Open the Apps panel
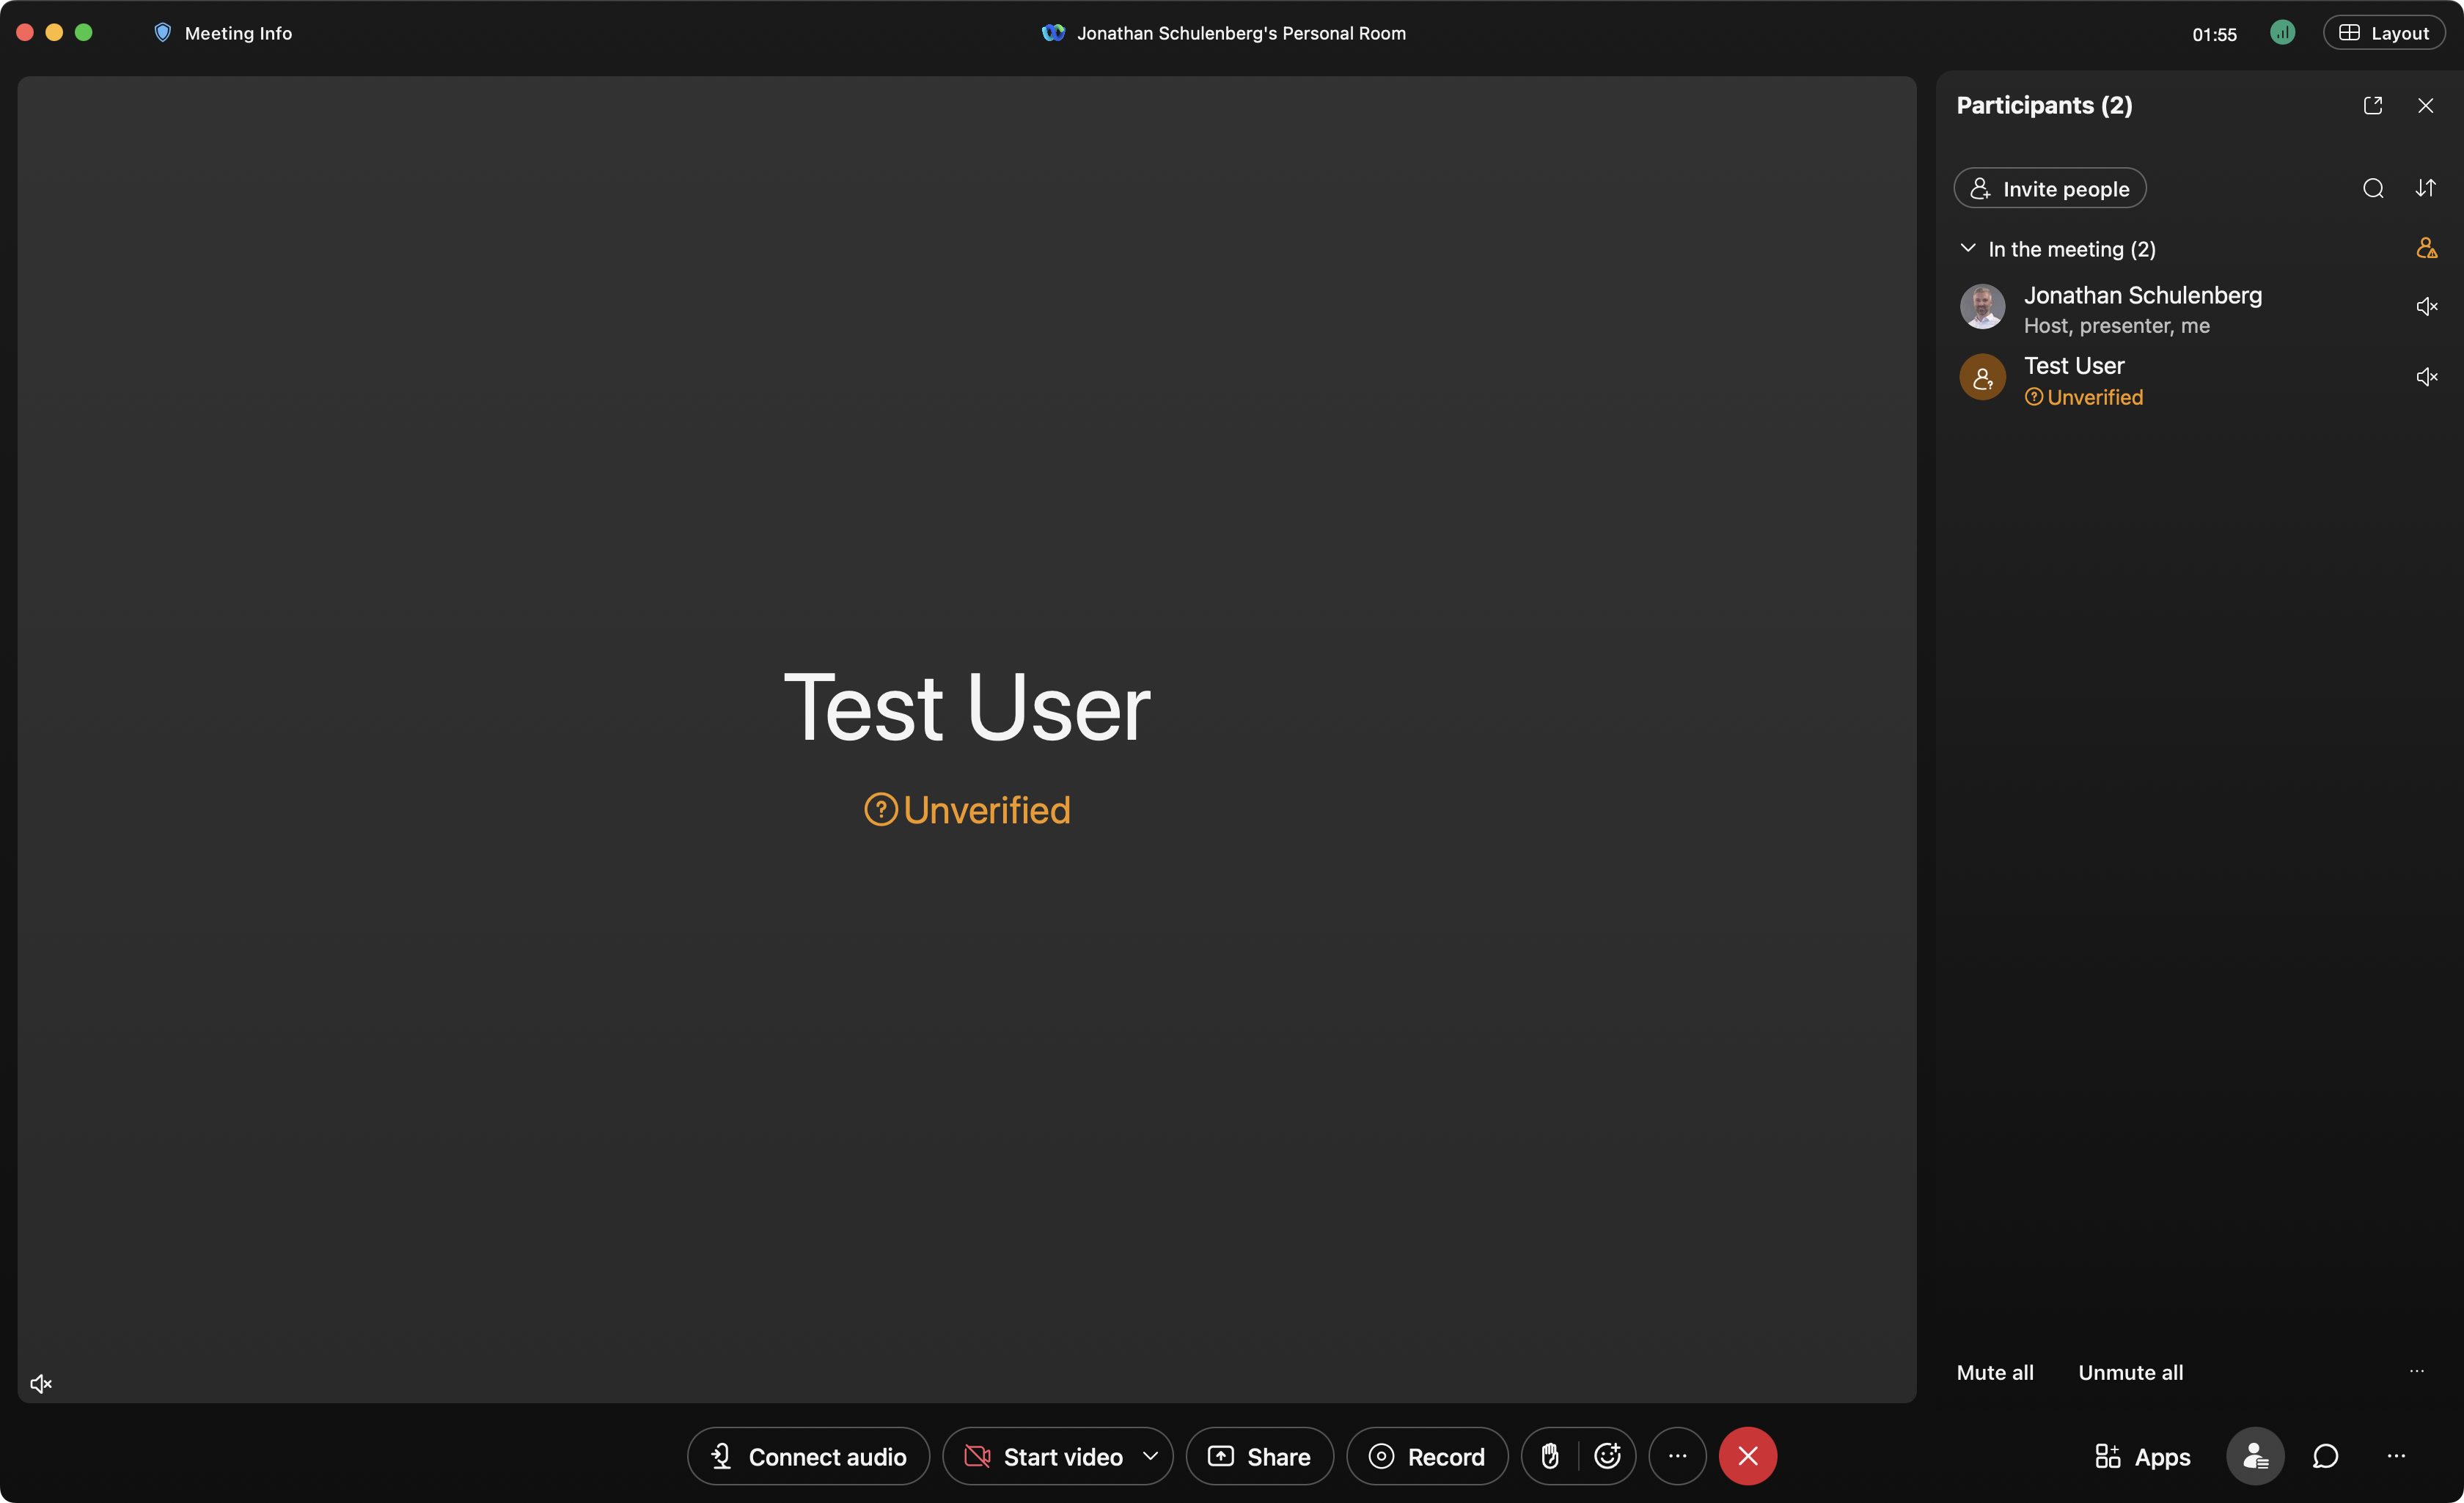This screenshot has width=2464, height=1503. coord(2142,1456)
